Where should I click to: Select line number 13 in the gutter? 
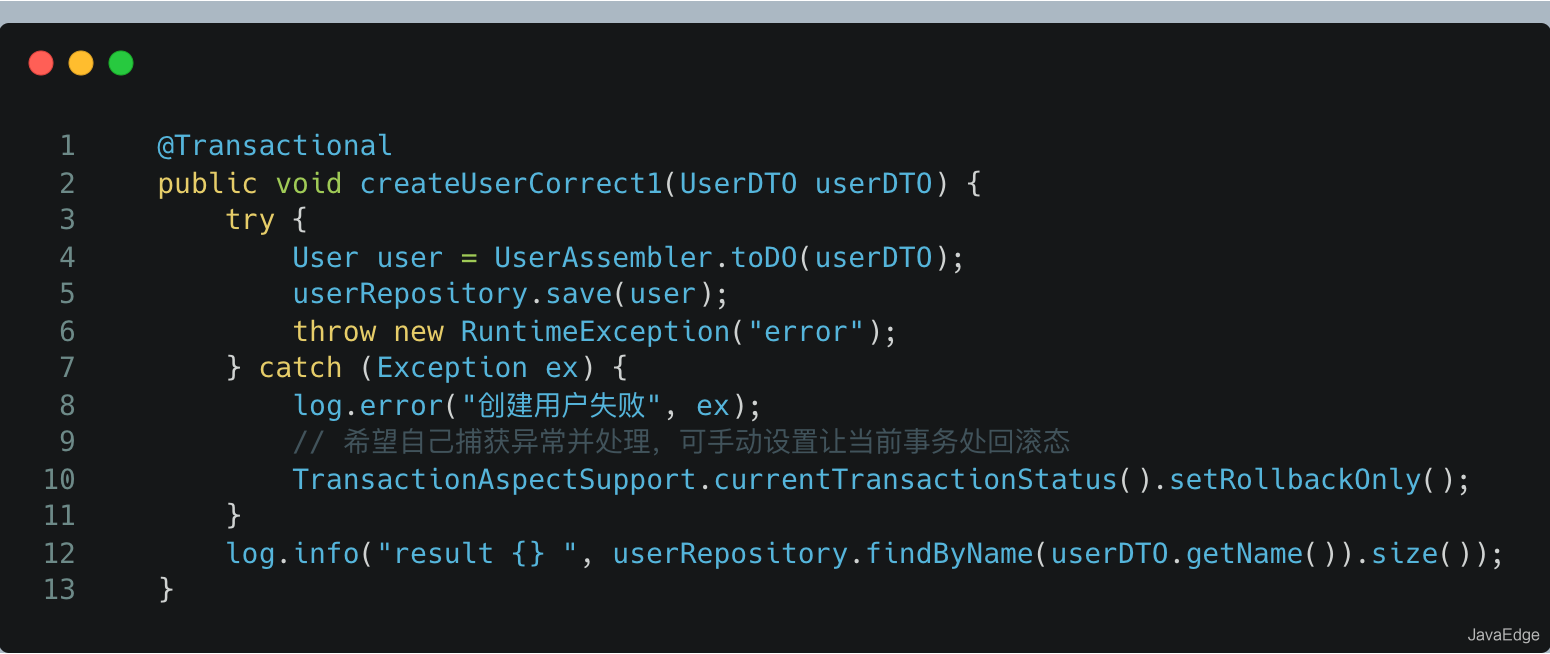pyautogui.click(x=60, y=589)
